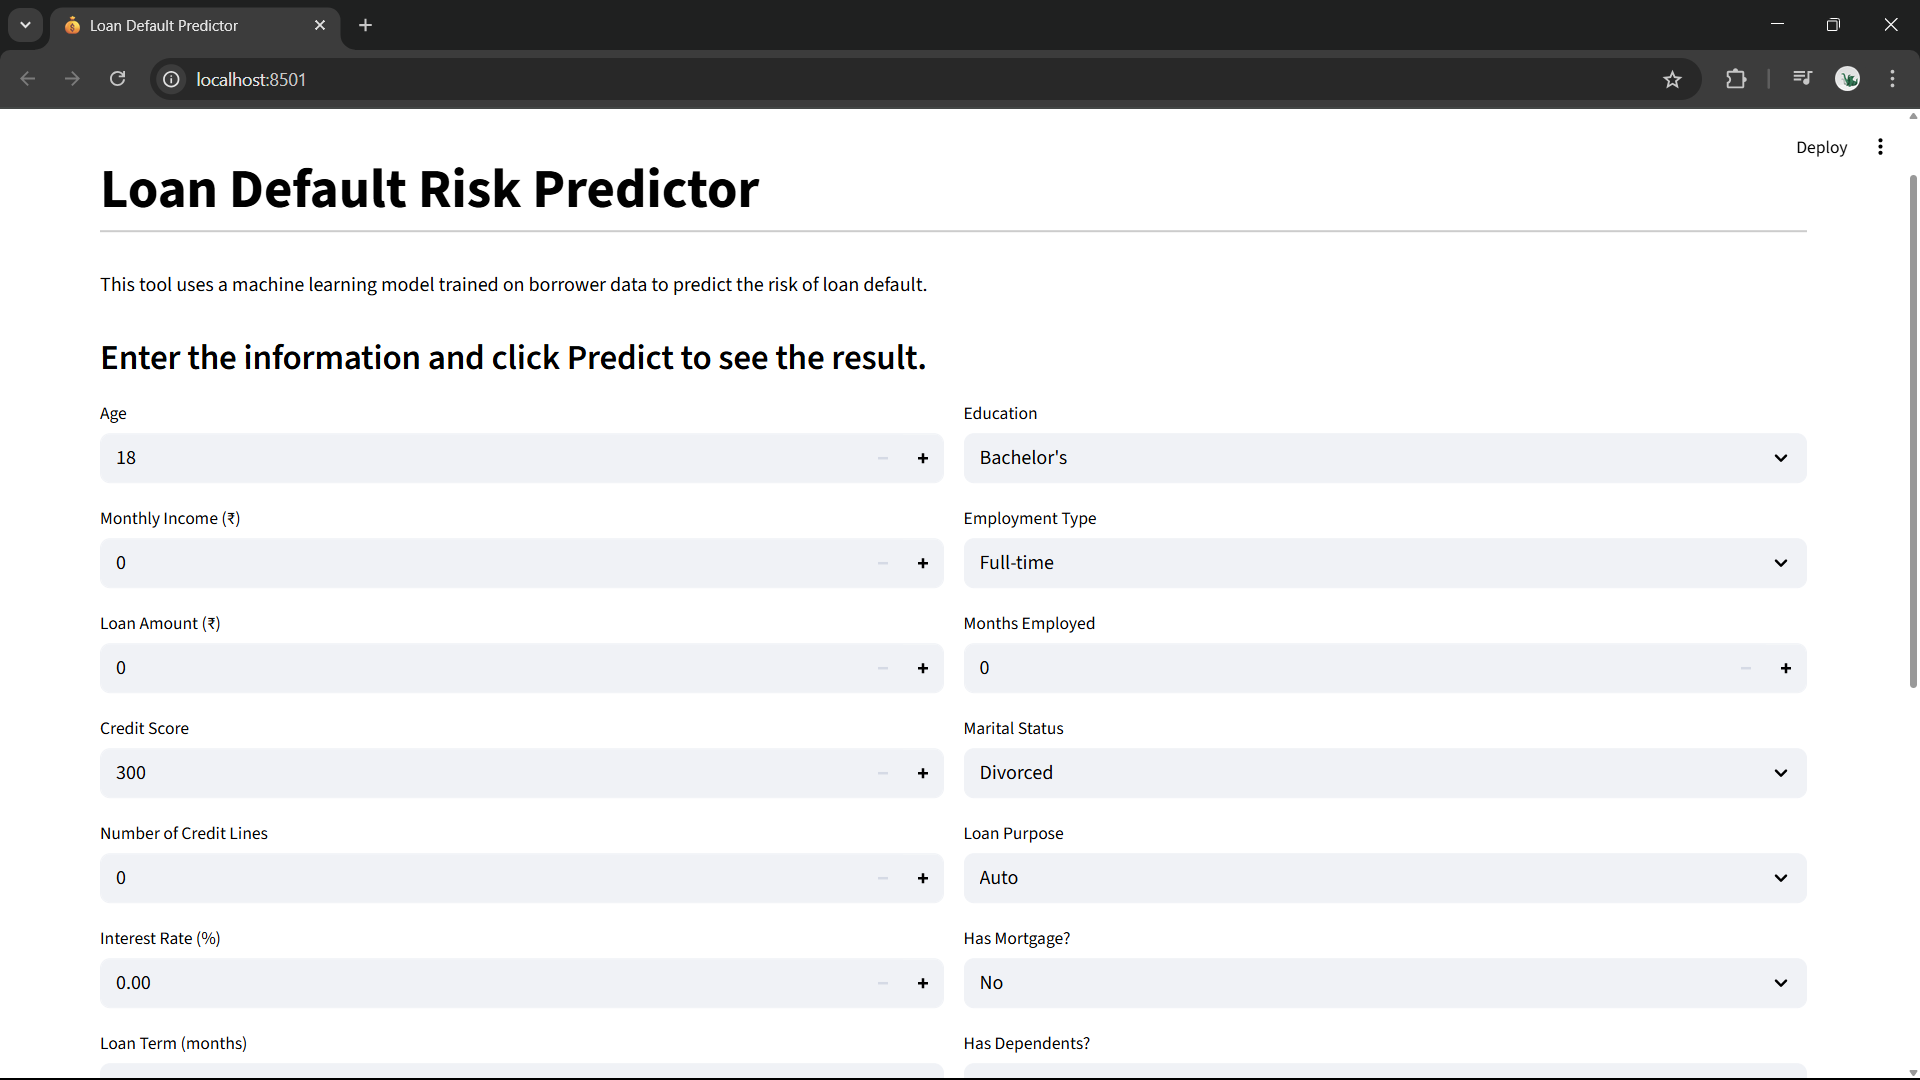
Task: Increase Age with the plus stepper
Action: point(922,458)
